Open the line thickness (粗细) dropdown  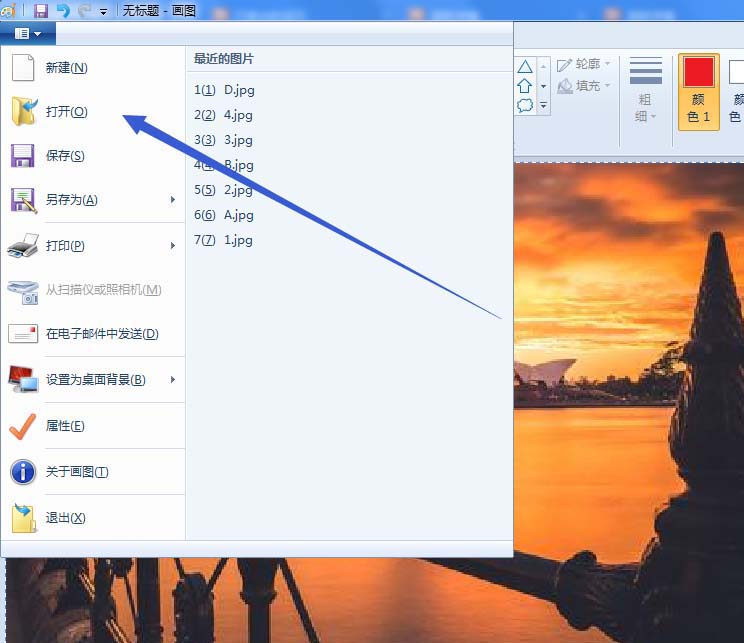click(x=645, y=90)
